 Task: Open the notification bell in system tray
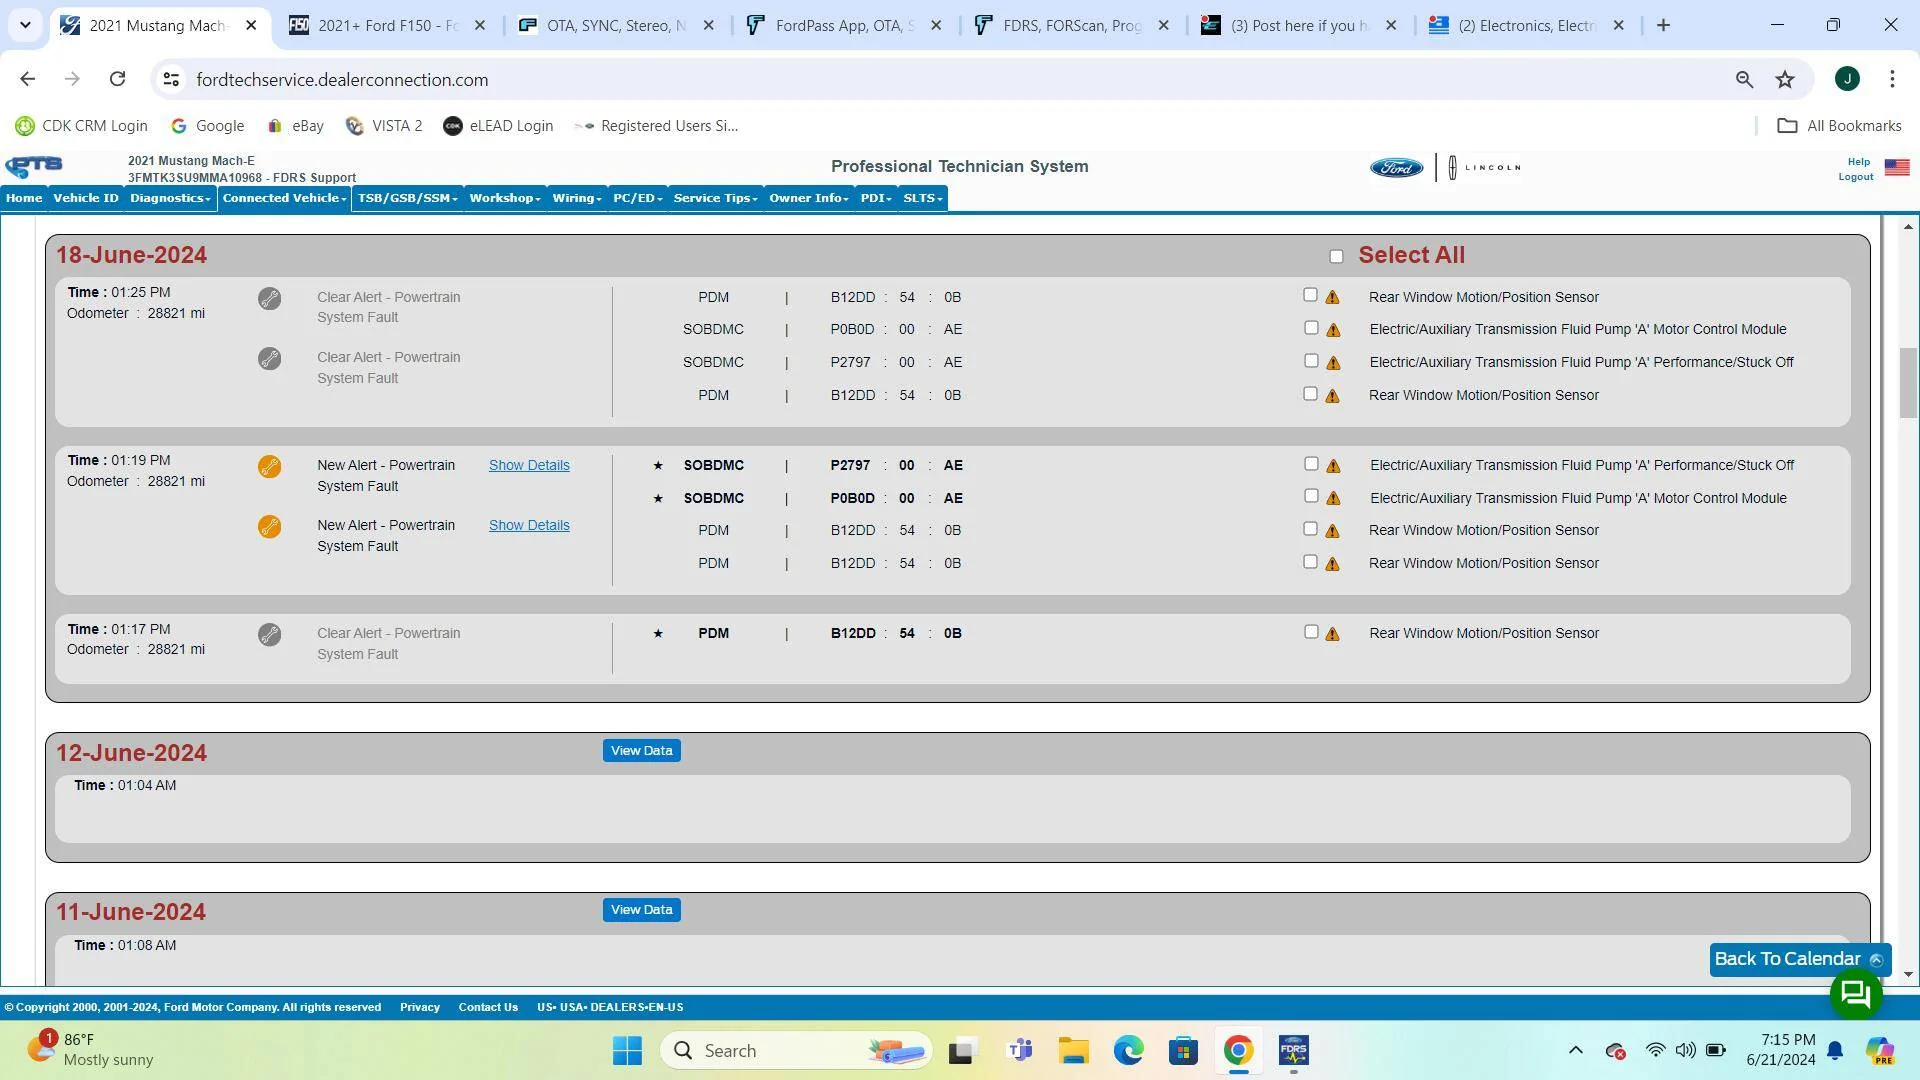1835,1050
